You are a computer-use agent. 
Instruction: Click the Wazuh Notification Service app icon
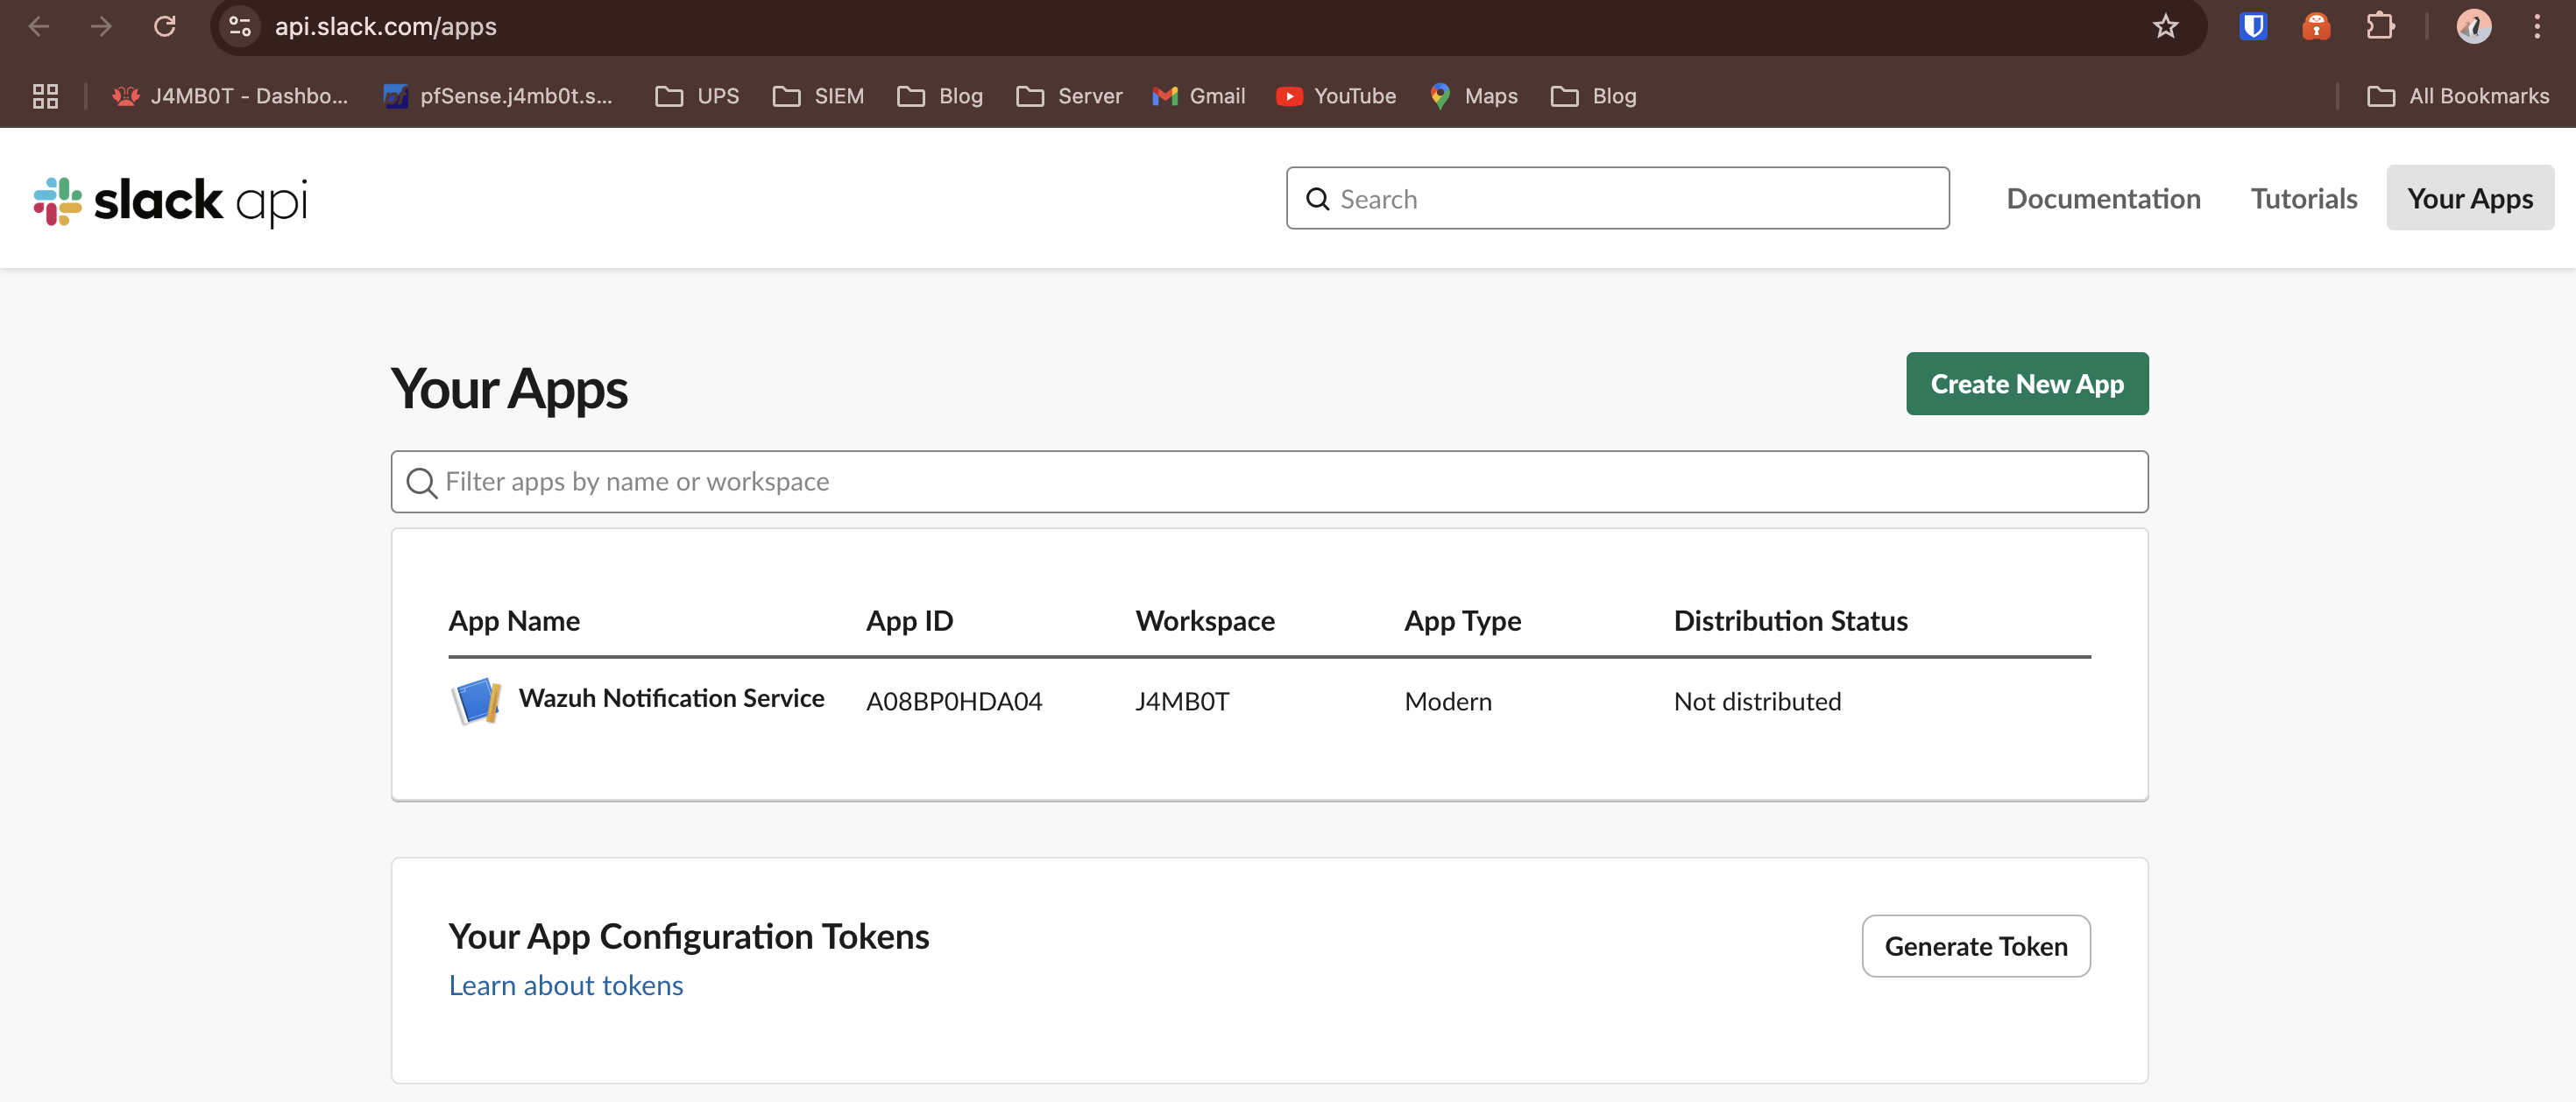(476, 700)
